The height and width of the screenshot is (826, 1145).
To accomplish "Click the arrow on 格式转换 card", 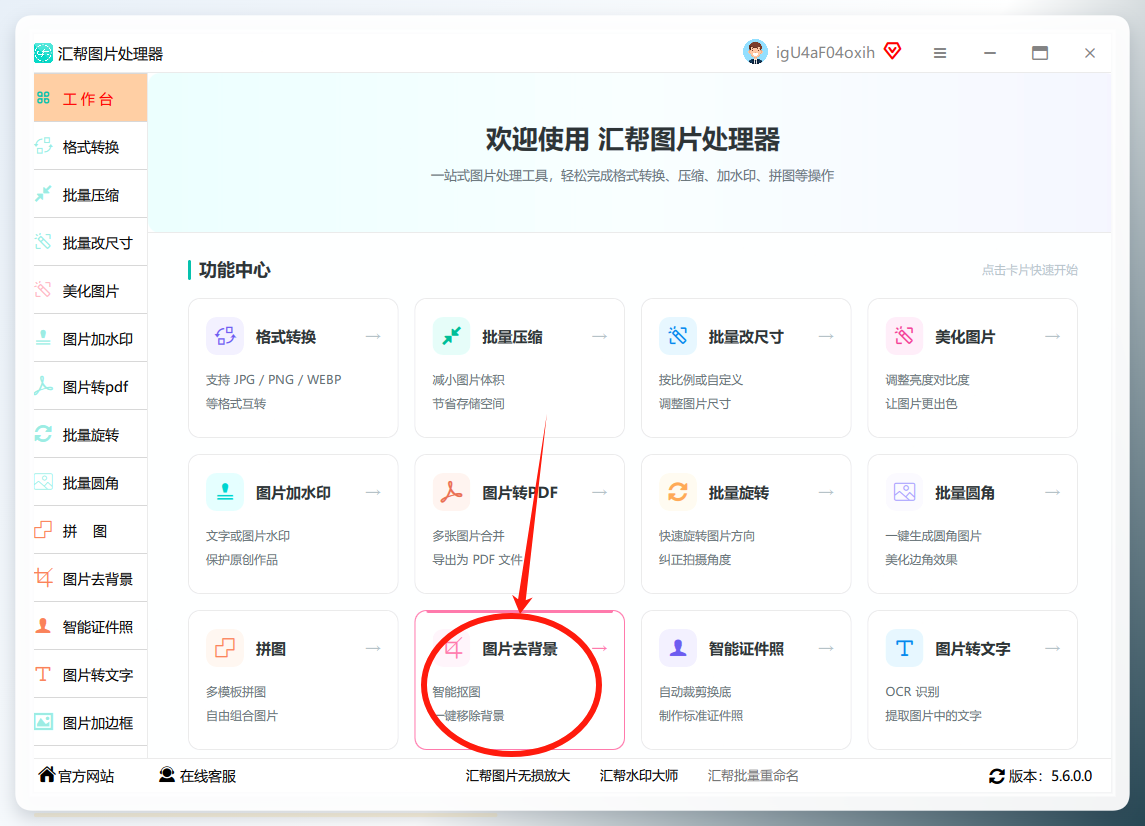I will point(373,336).
